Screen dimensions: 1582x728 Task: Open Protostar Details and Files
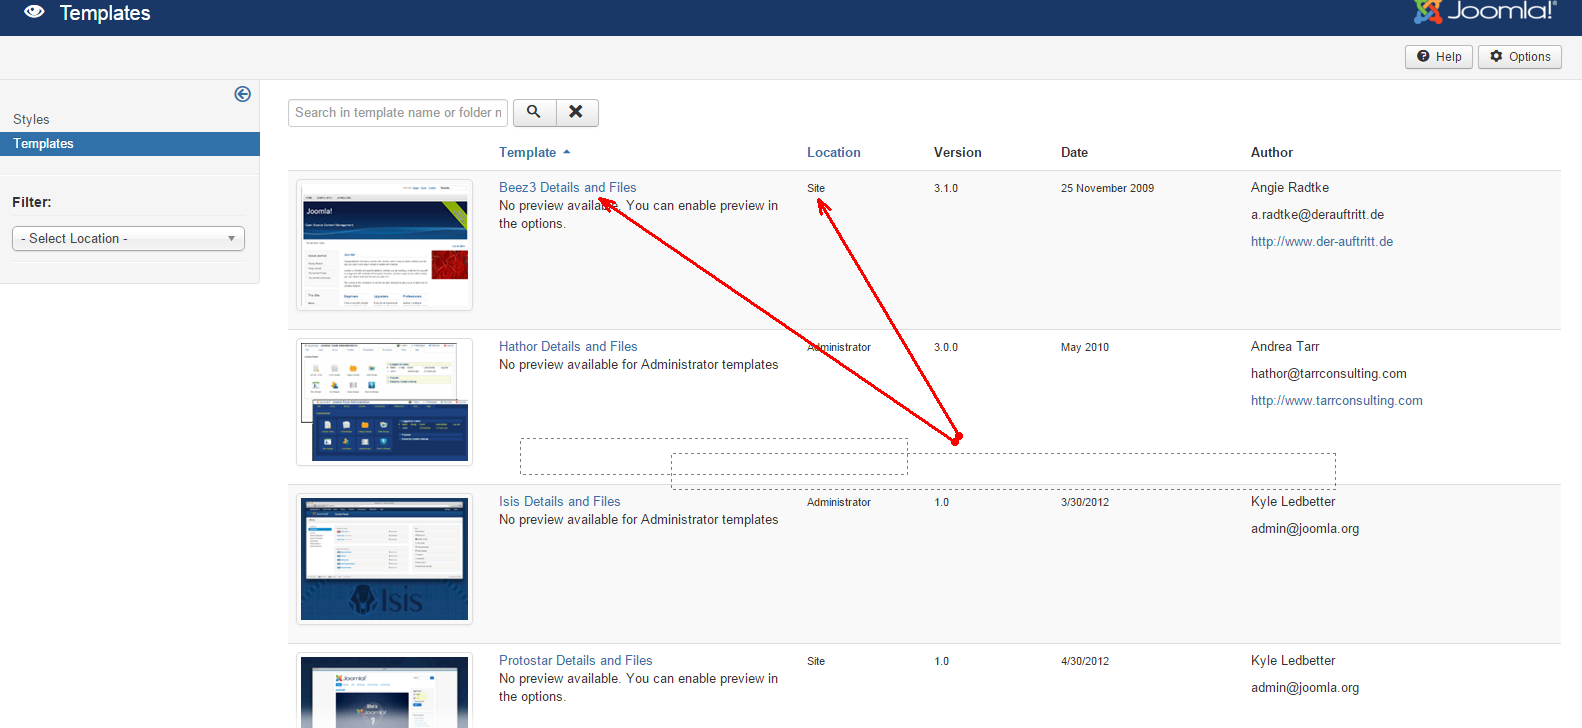click(x=576, y=660)
